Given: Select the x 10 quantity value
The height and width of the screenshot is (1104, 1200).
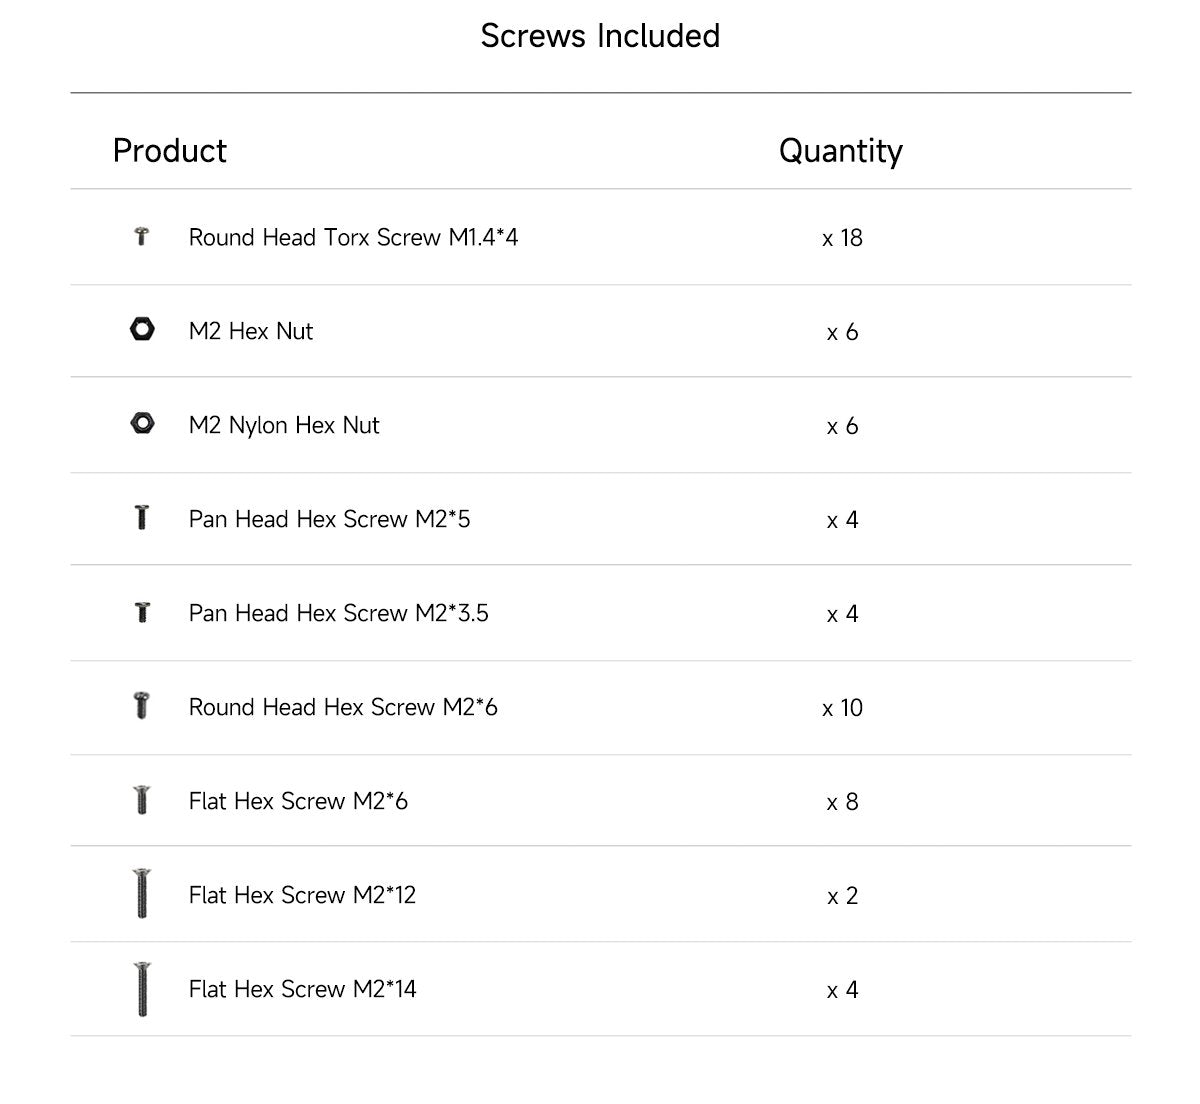Looking at the screenshot, I should (x=842, y=708).
